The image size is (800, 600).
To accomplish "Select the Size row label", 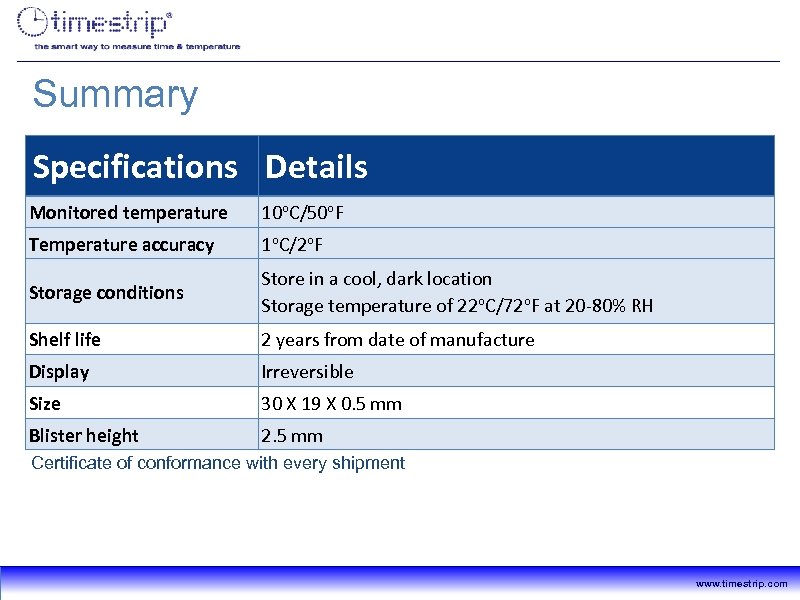I will click(x=45, y=404).
